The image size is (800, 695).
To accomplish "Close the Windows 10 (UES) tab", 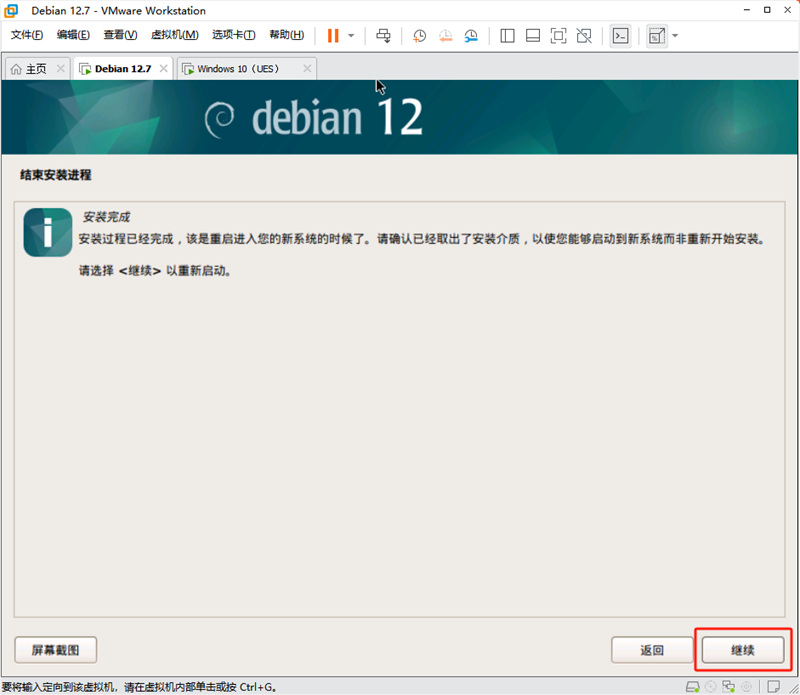I will [307, 68].
